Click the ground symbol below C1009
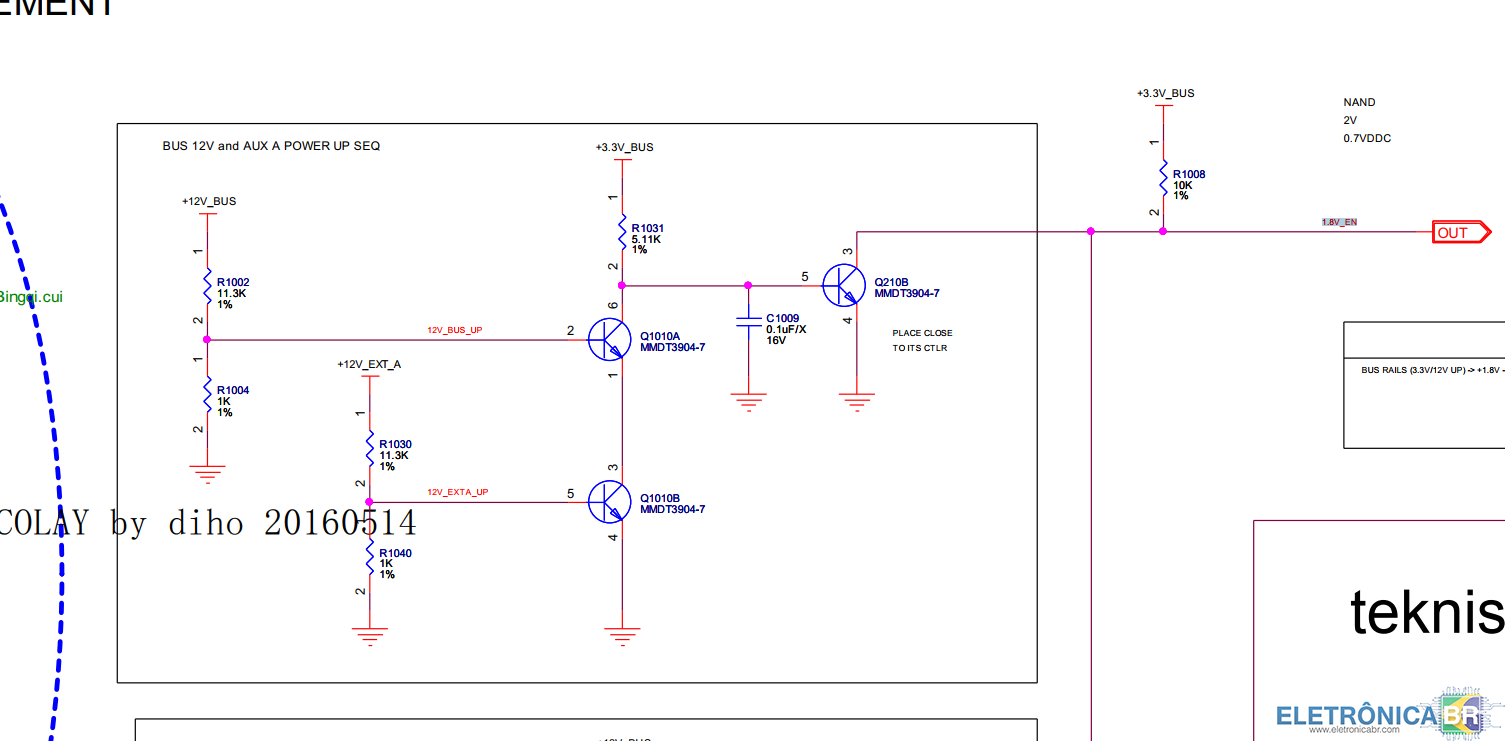This screenshot has width=1505, height=741. click(x=748, y=400)
